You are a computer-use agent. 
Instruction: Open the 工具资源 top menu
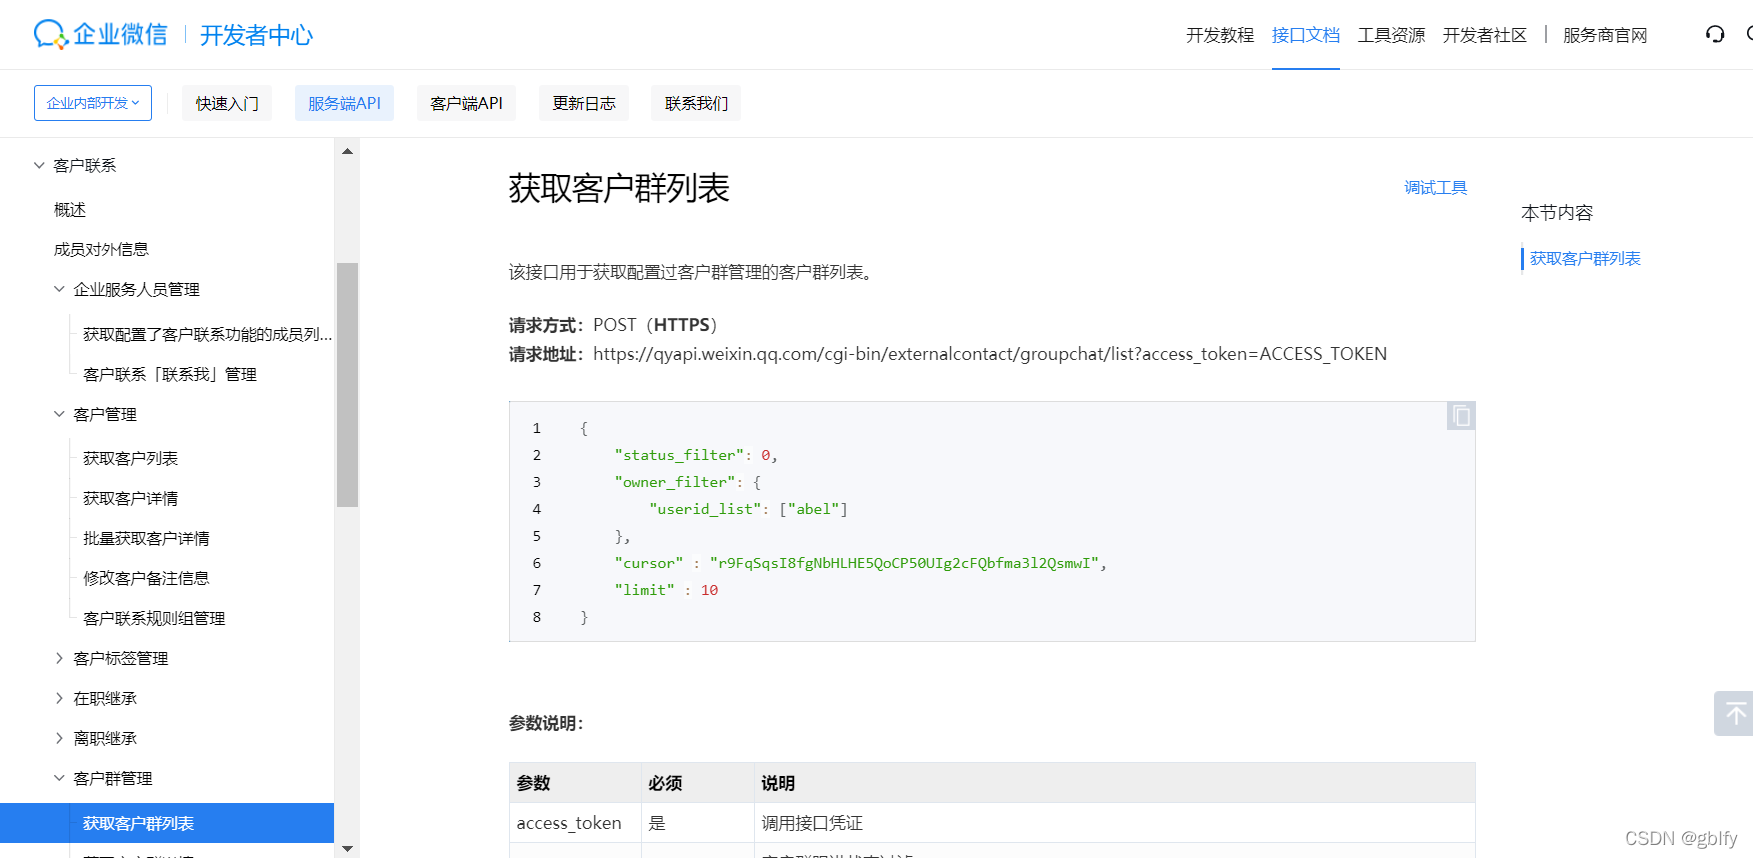coord(1391,35)
